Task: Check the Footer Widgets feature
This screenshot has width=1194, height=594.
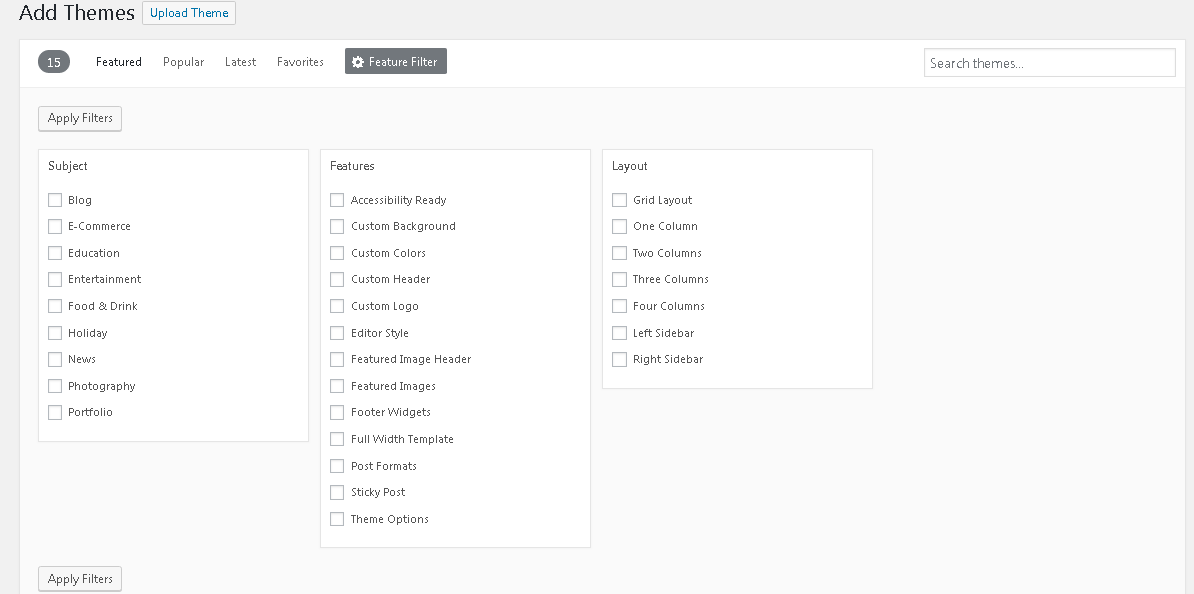Action: (337, 412)
